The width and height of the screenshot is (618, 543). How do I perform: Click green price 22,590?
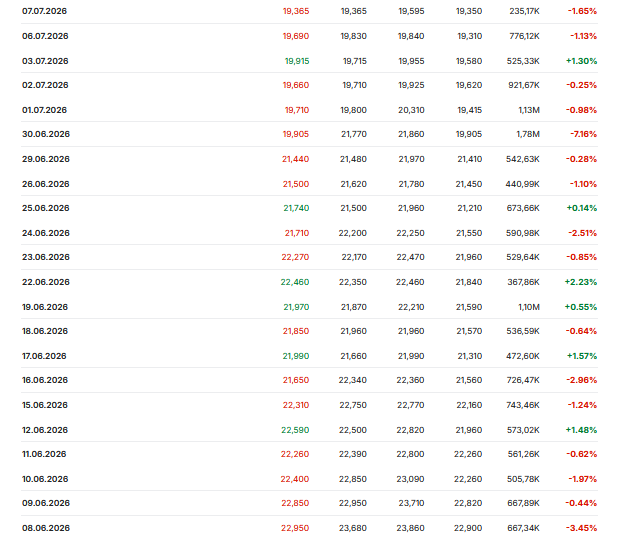point(295,430)
